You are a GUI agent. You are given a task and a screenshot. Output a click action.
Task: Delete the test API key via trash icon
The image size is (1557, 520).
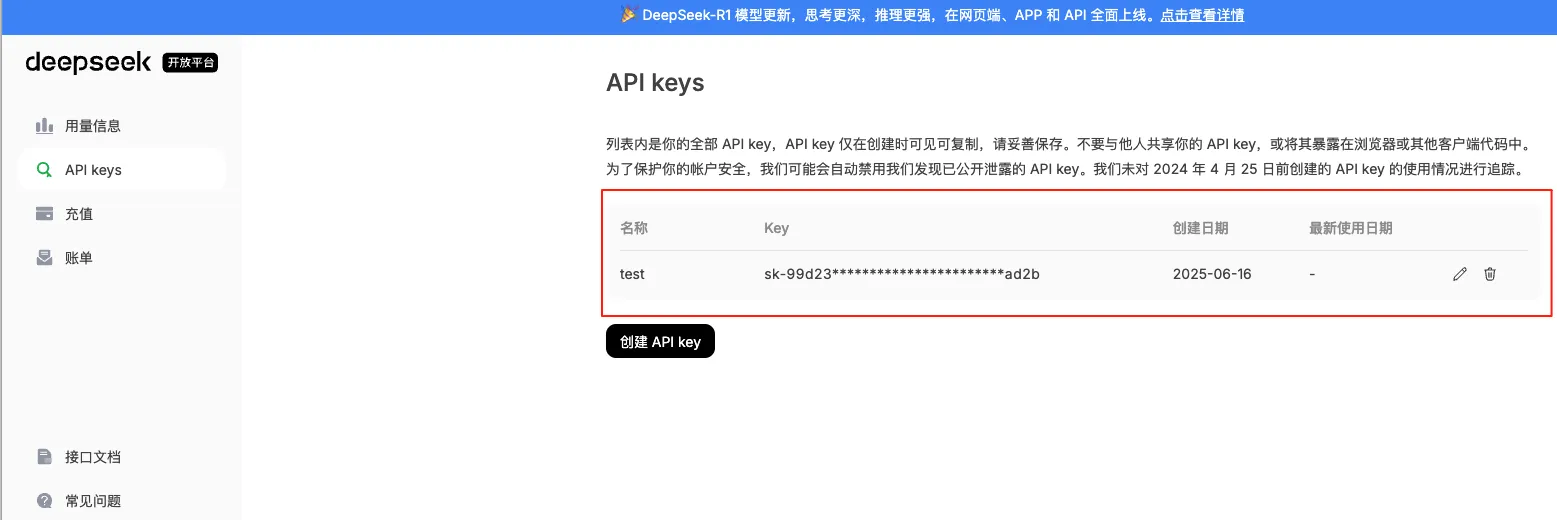click(1490, 274)
